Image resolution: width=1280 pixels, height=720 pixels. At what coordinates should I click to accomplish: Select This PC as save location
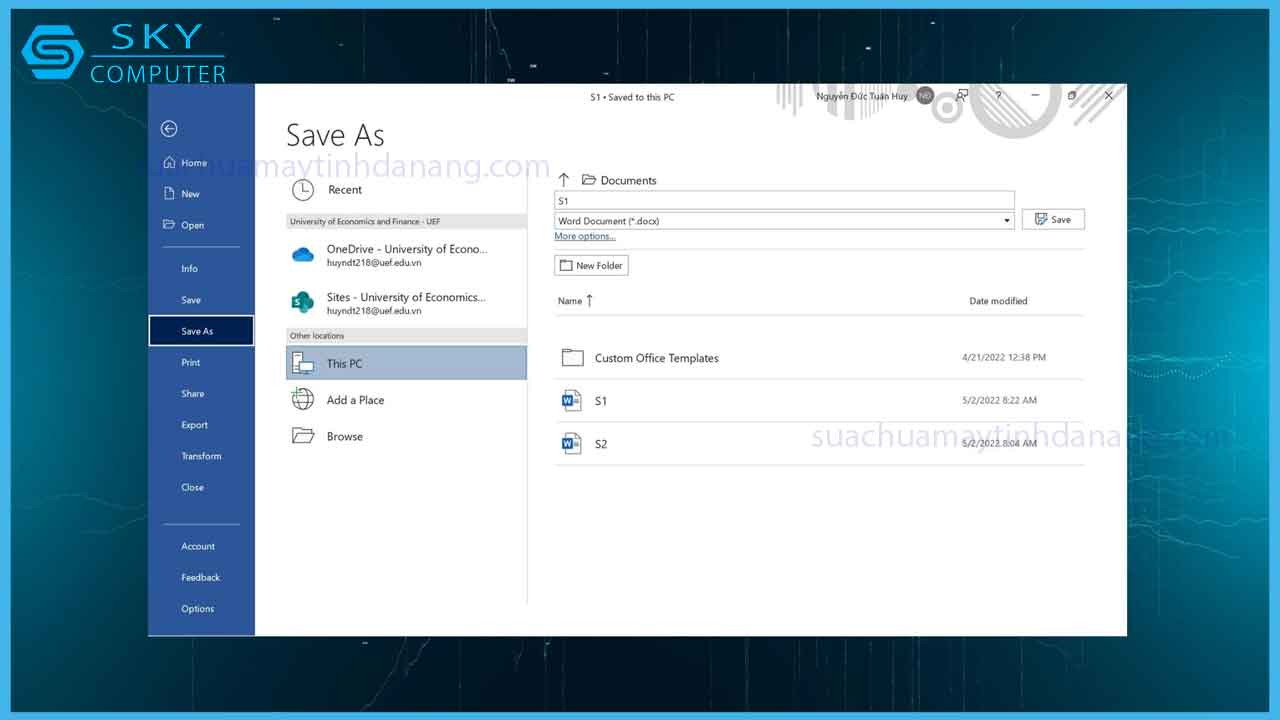pos(406,363)
